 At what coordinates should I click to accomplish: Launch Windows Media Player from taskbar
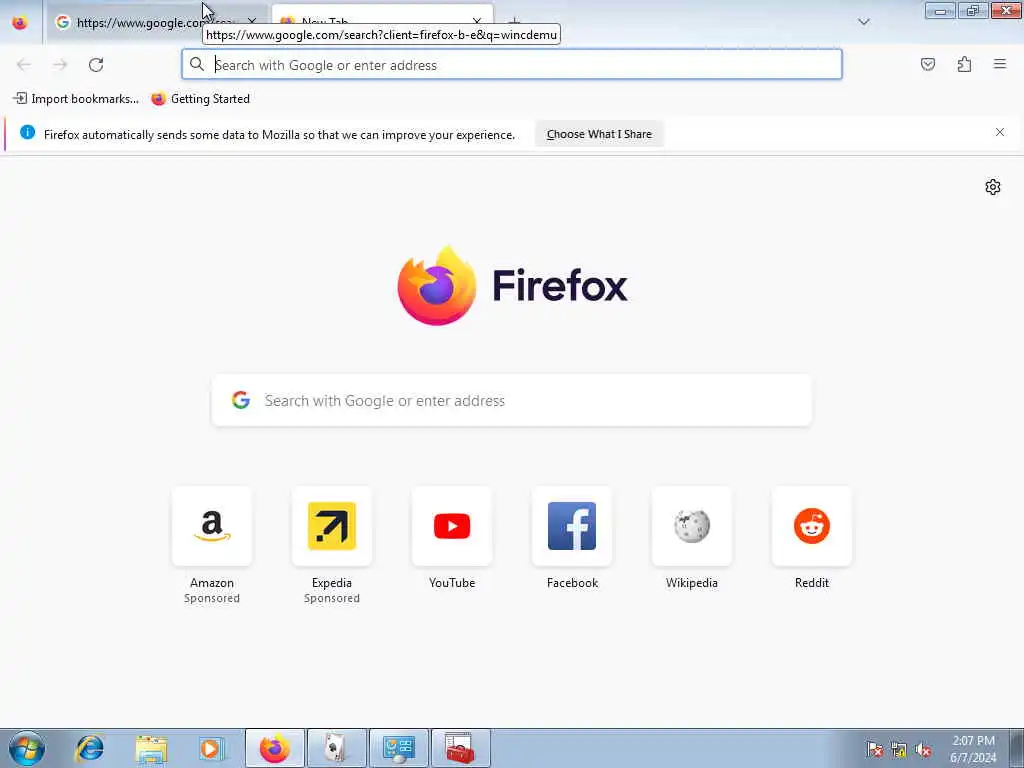(x=212, y=748)
